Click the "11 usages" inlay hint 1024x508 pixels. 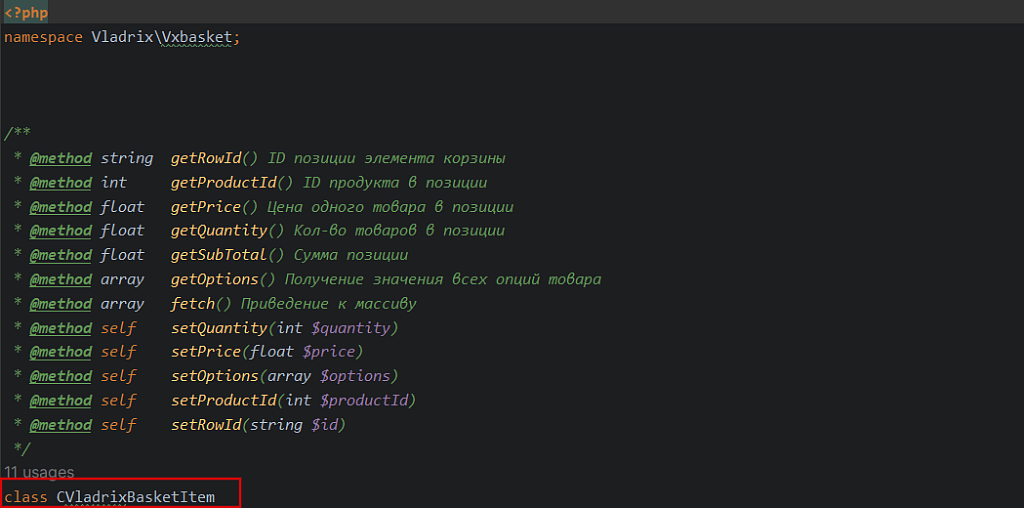tap(39, 472)
